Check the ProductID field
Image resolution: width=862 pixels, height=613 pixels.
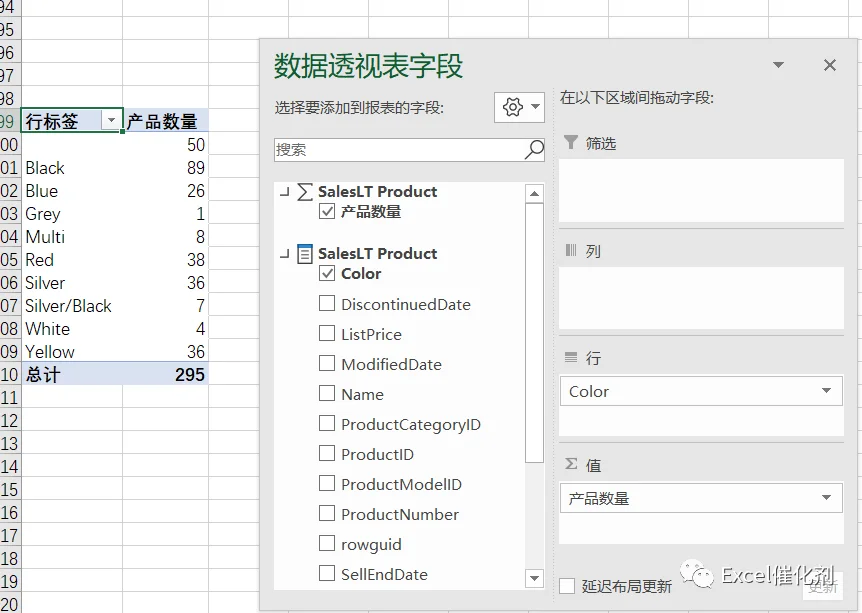tap(327, 453)
